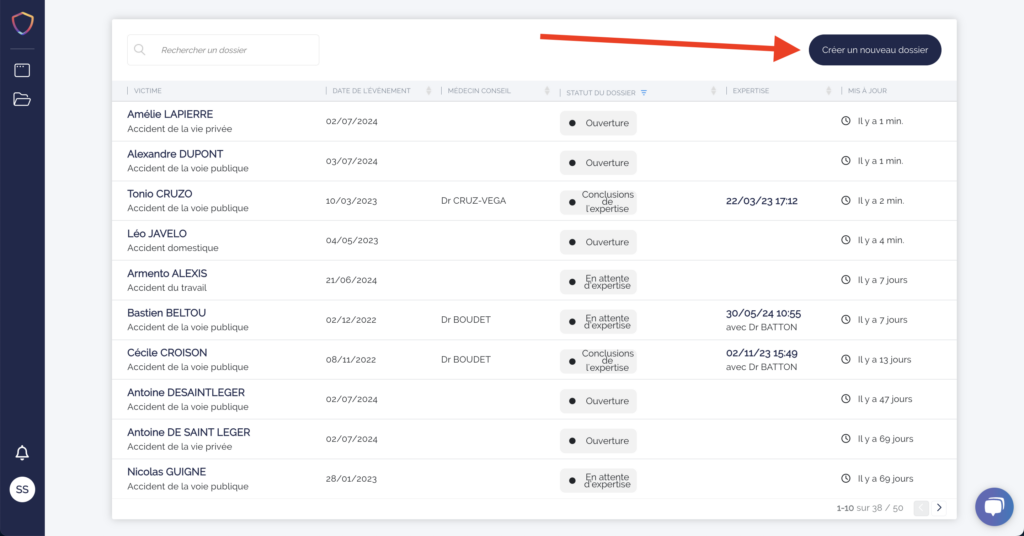The image size is (1024, 536).
Task: Click the Mis à jour column header
Action: pyautogui.click(x=867, y=91)
